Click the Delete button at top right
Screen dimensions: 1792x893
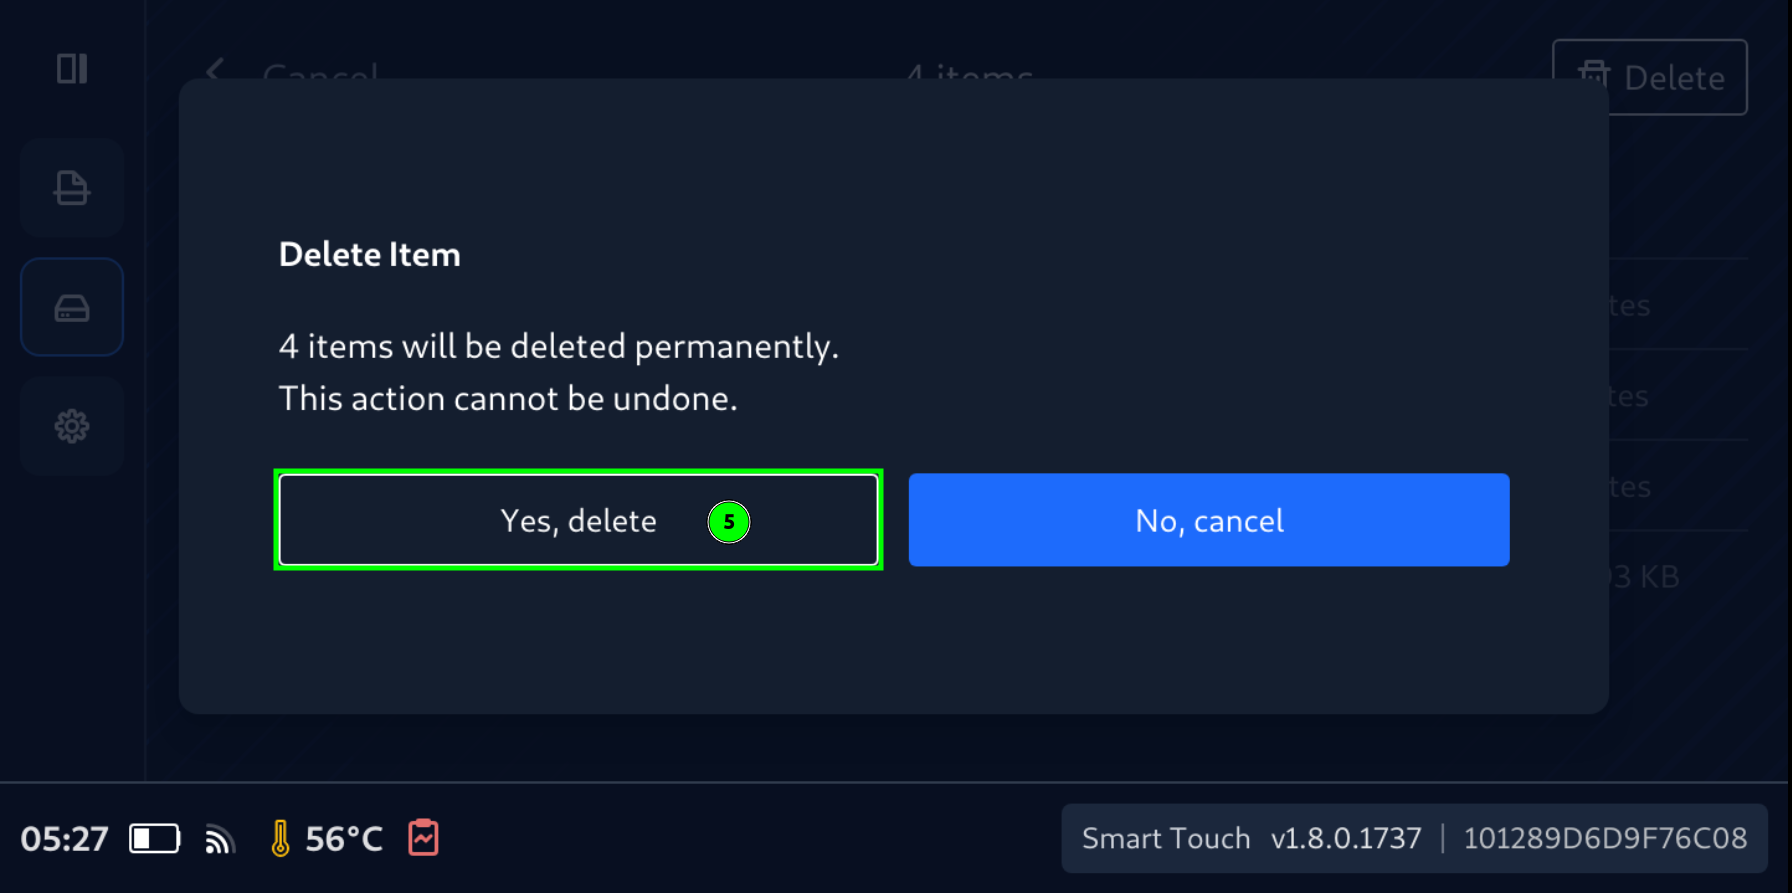[1650, 77]
